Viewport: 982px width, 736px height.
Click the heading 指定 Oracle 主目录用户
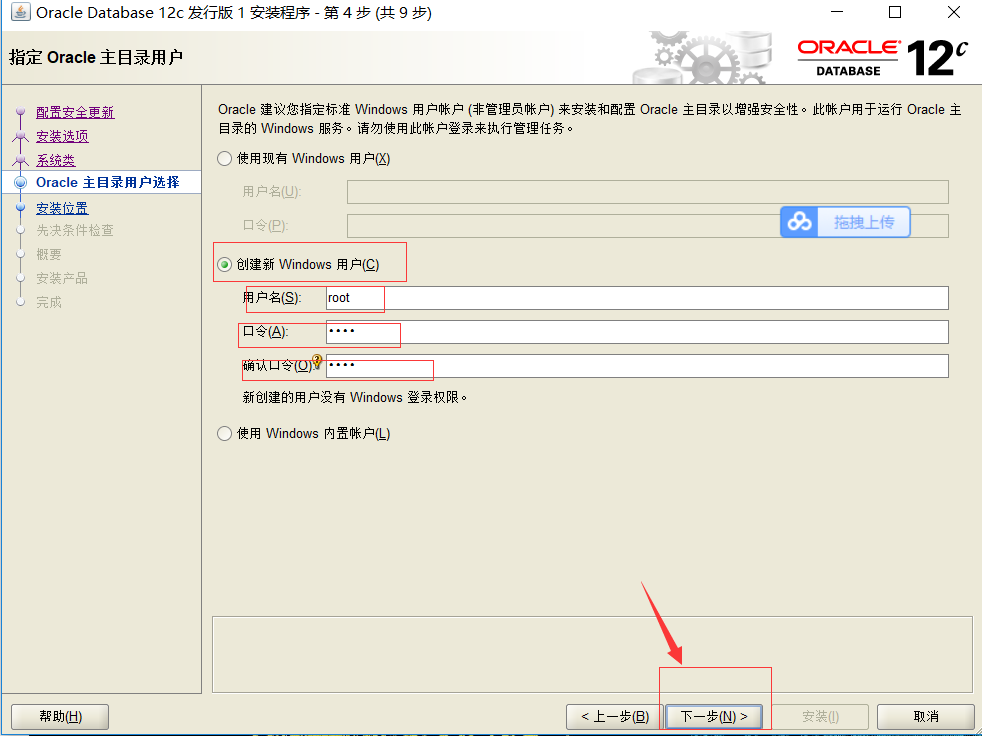click(x=96, y=57)
